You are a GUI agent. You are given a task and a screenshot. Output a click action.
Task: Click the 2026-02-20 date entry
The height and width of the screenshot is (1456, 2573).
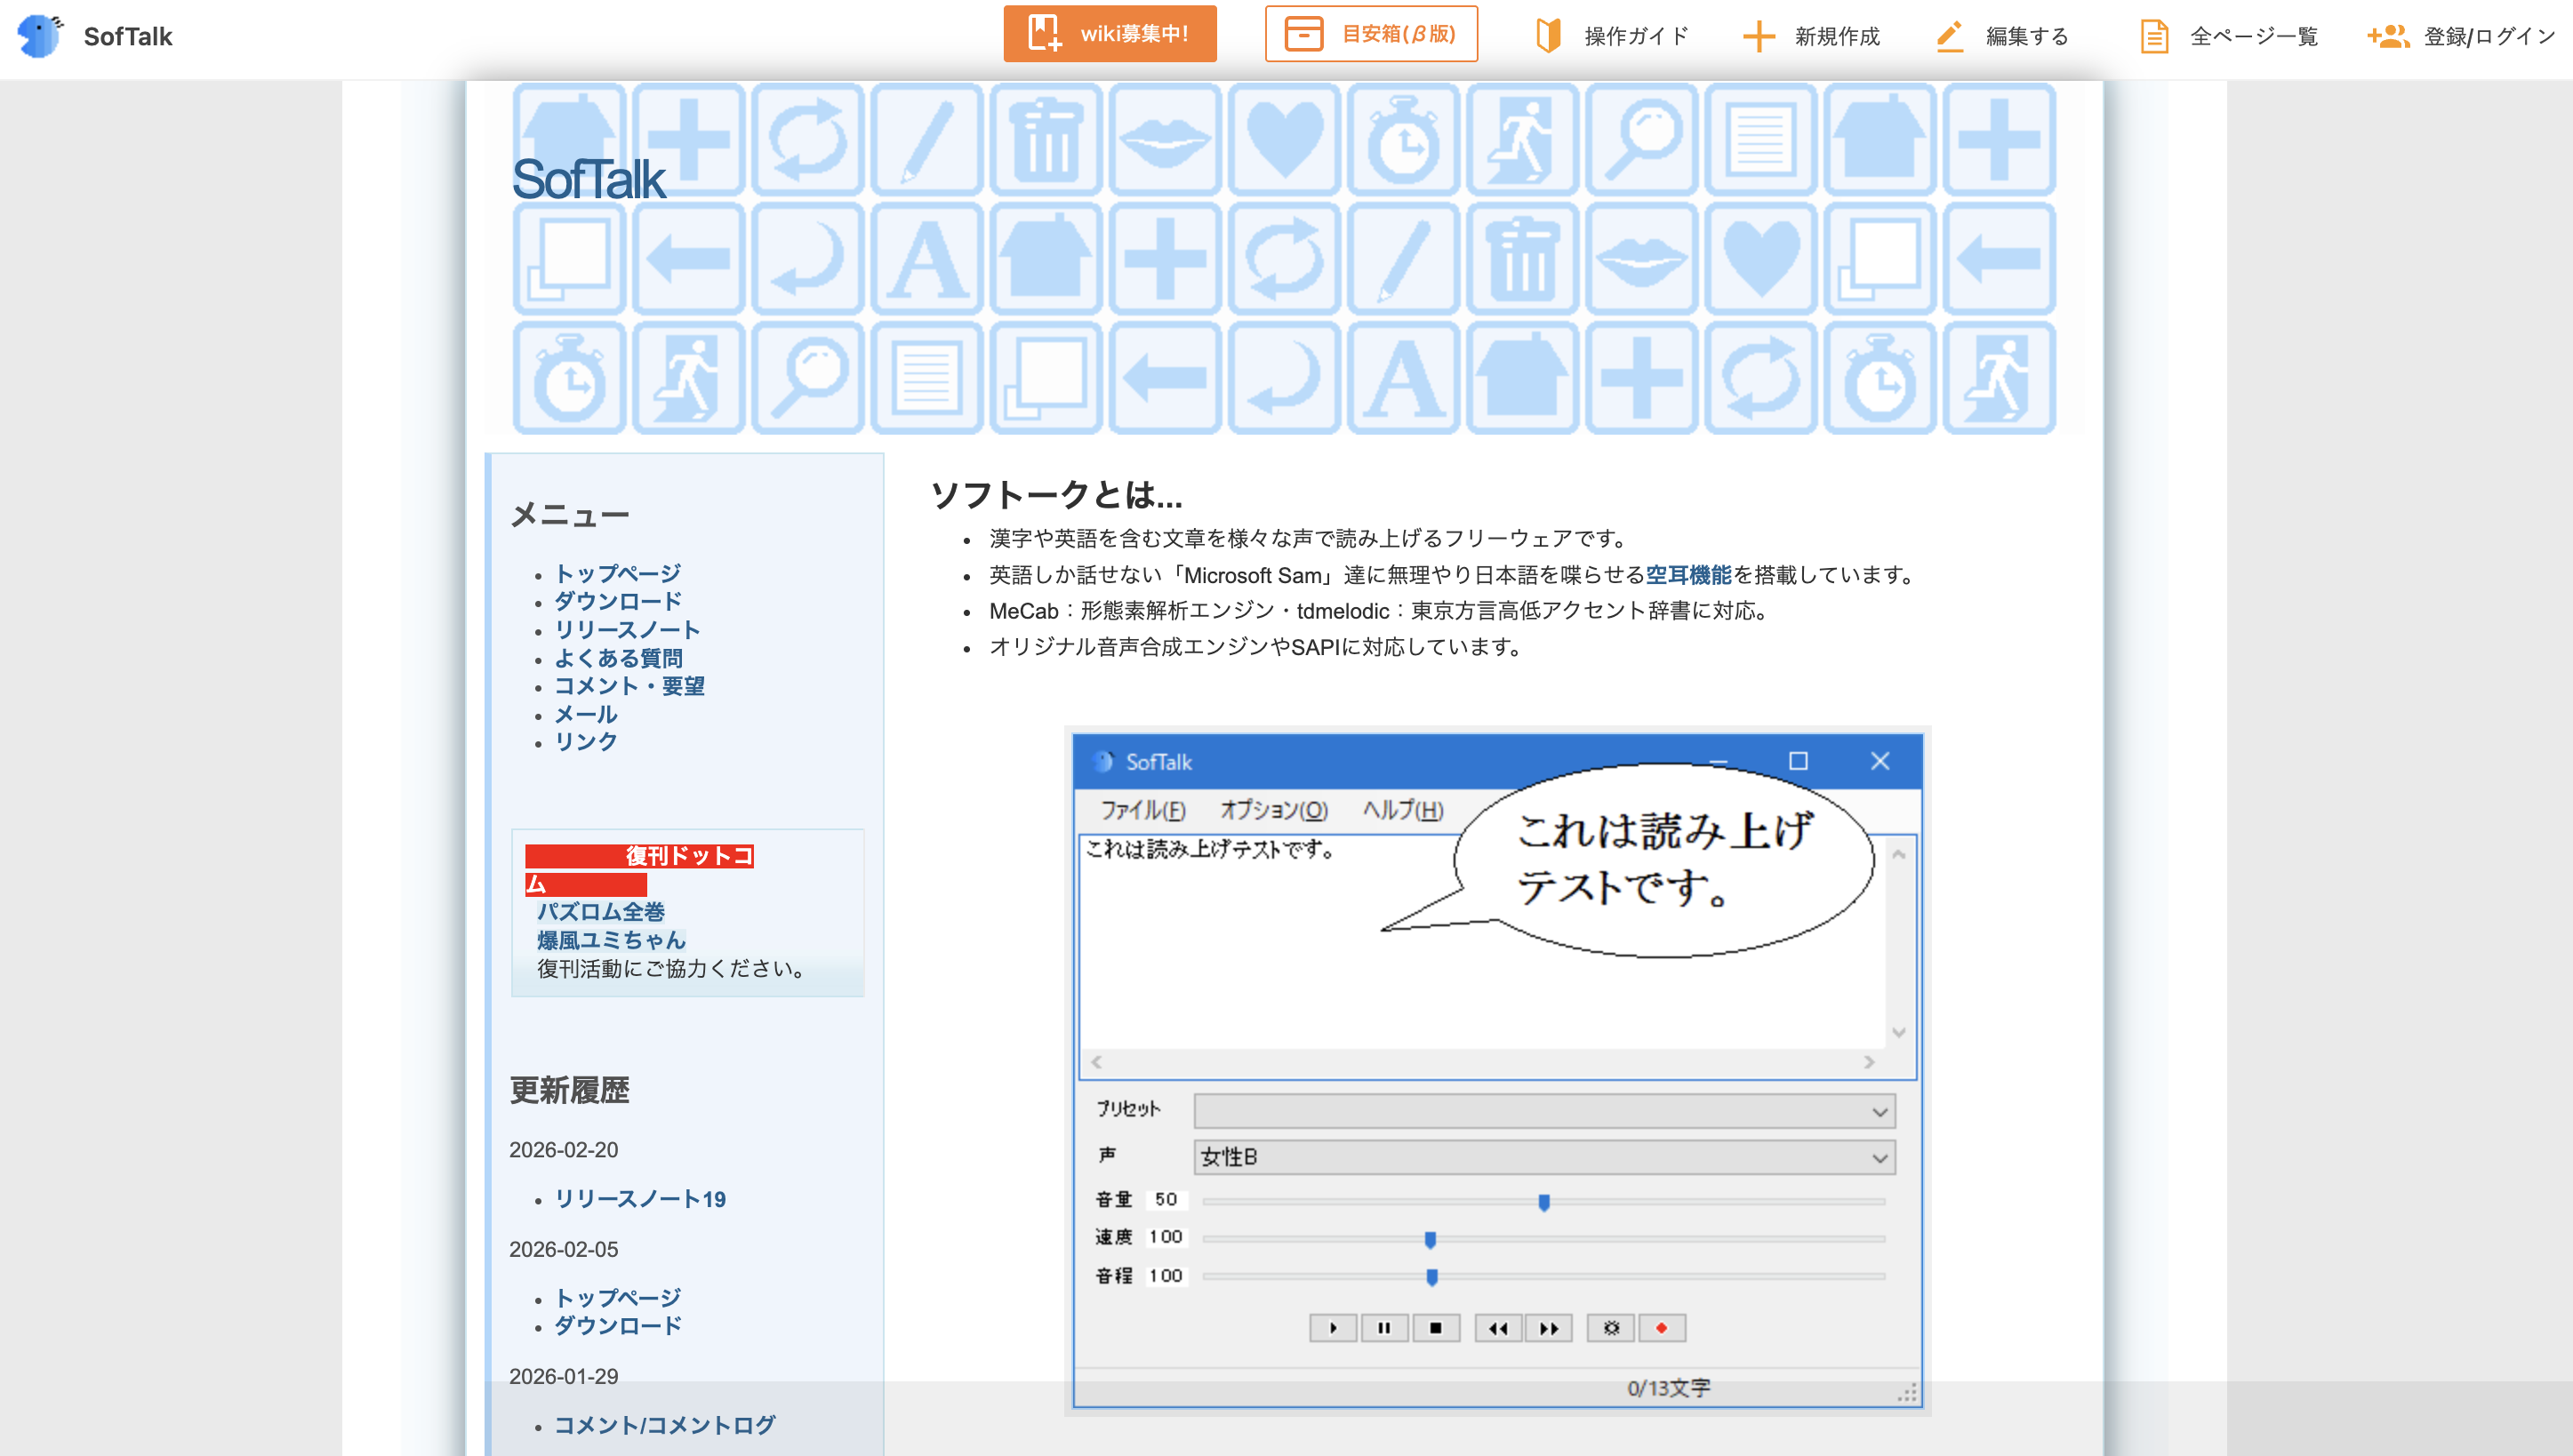564,1150
